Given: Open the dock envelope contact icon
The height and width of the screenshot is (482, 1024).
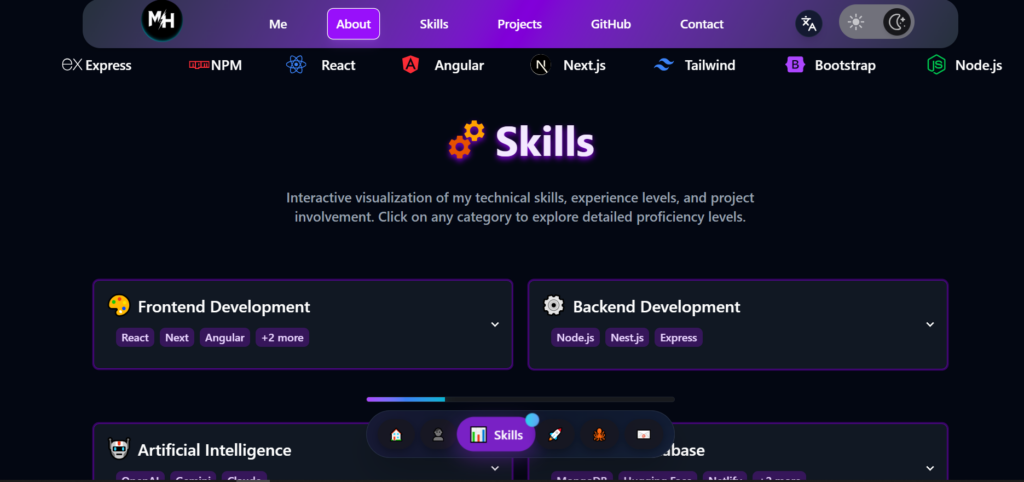Looking at the screenshot, I should coord(643,435).
